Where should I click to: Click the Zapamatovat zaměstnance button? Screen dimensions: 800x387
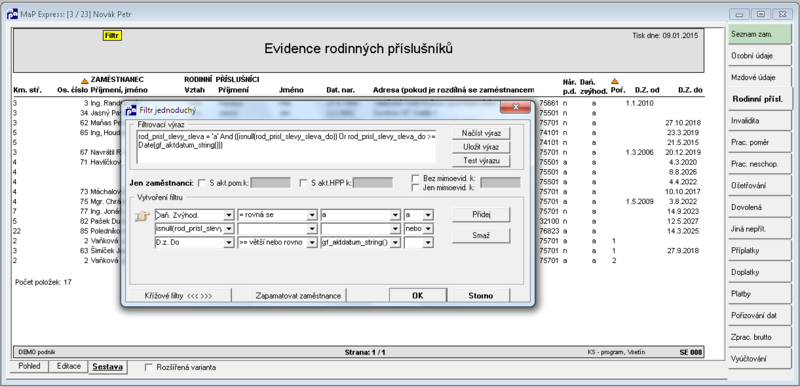[x=299, y=296]
